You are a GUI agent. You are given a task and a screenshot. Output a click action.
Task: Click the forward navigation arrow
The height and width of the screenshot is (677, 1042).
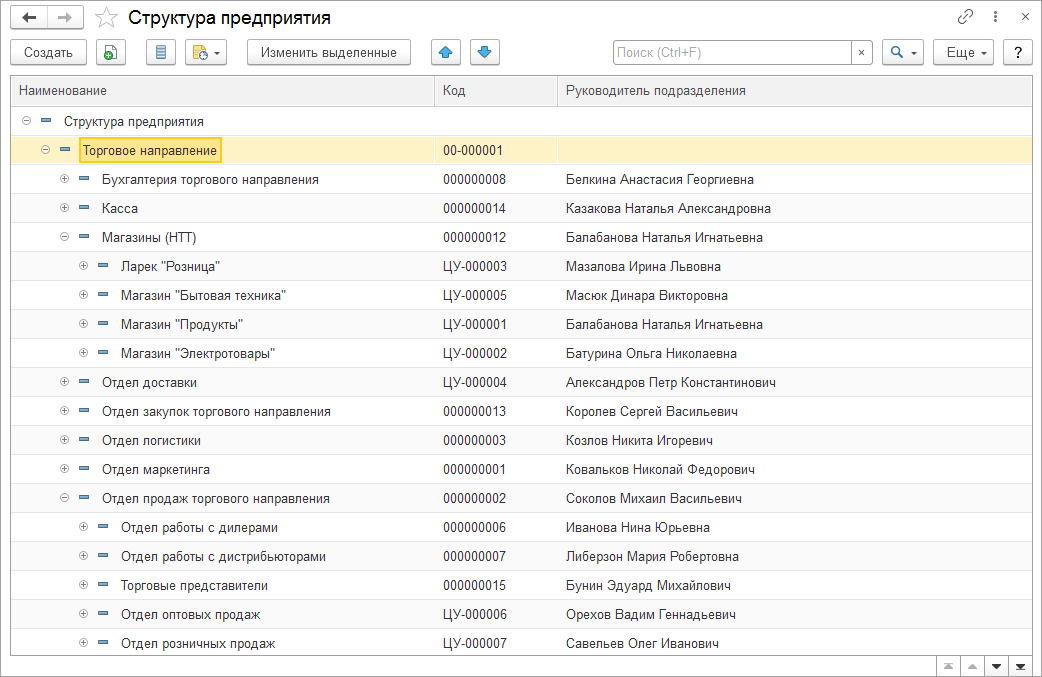[x=65, y=18]
